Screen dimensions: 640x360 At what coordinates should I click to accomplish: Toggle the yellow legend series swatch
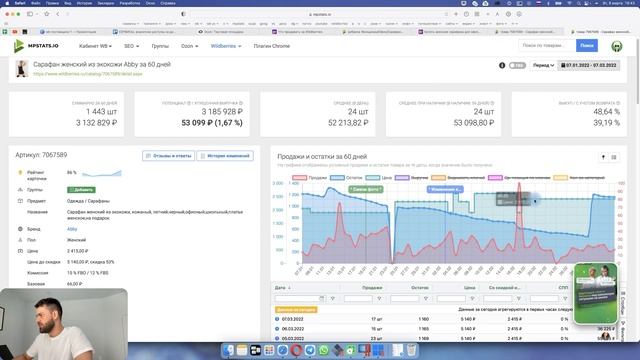click(560, 178)
